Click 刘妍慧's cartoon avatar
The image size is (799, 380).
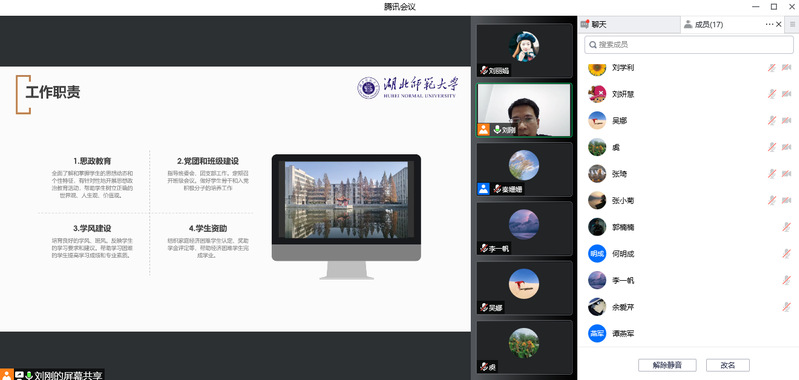[597, 94]
